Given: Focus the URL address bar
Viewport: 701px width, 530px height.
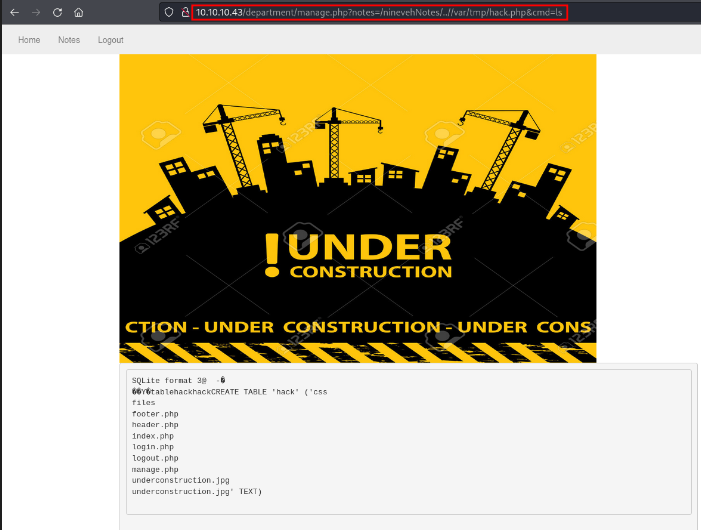Looking at the screenshot, I should 380,12.
